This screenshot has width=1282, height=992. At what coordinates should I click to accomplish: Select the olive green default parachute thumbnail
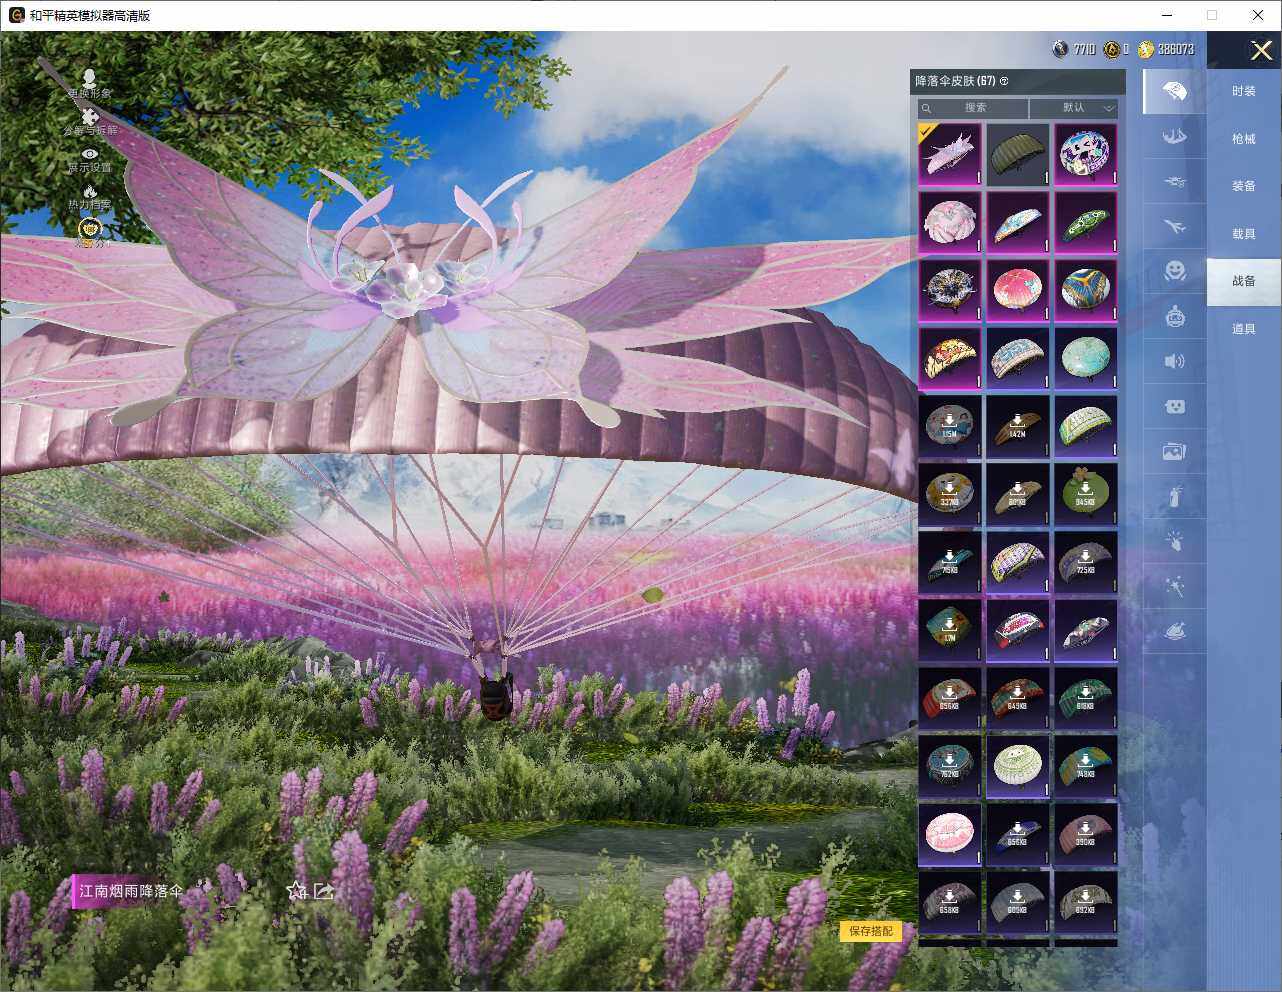[1017, 154]
